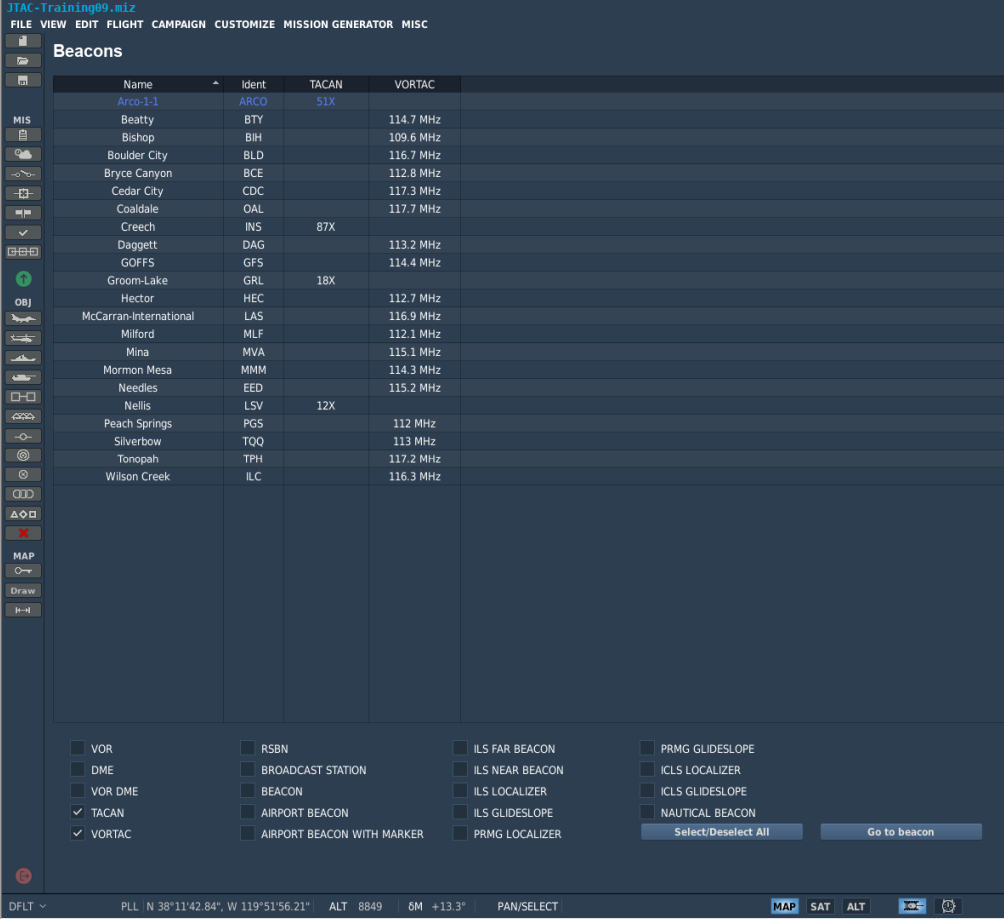The height and width of the screenshot is (919, 1004).
Task: Click the bridge-shaped icon in OBJ section
Action: pyautogui.click(x=23, y=416)
